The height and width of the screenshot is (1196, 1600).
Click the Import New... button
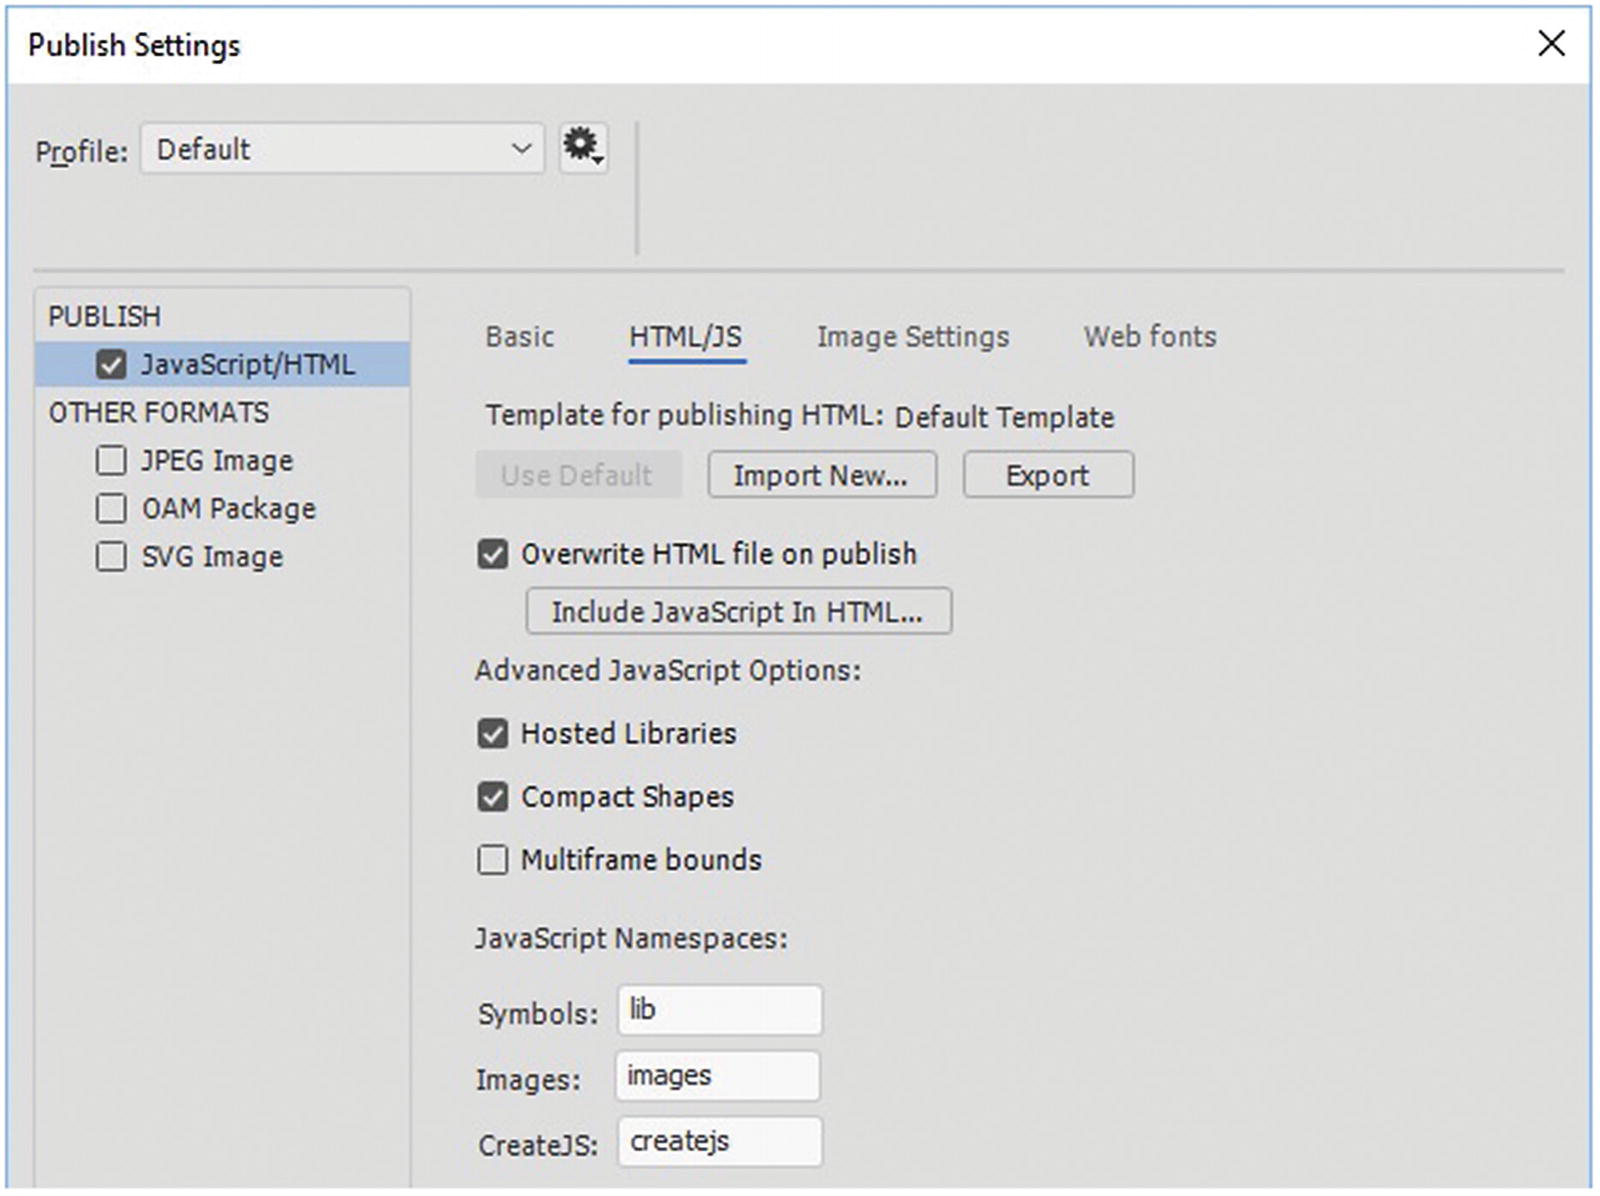click(x=821, y=475)
